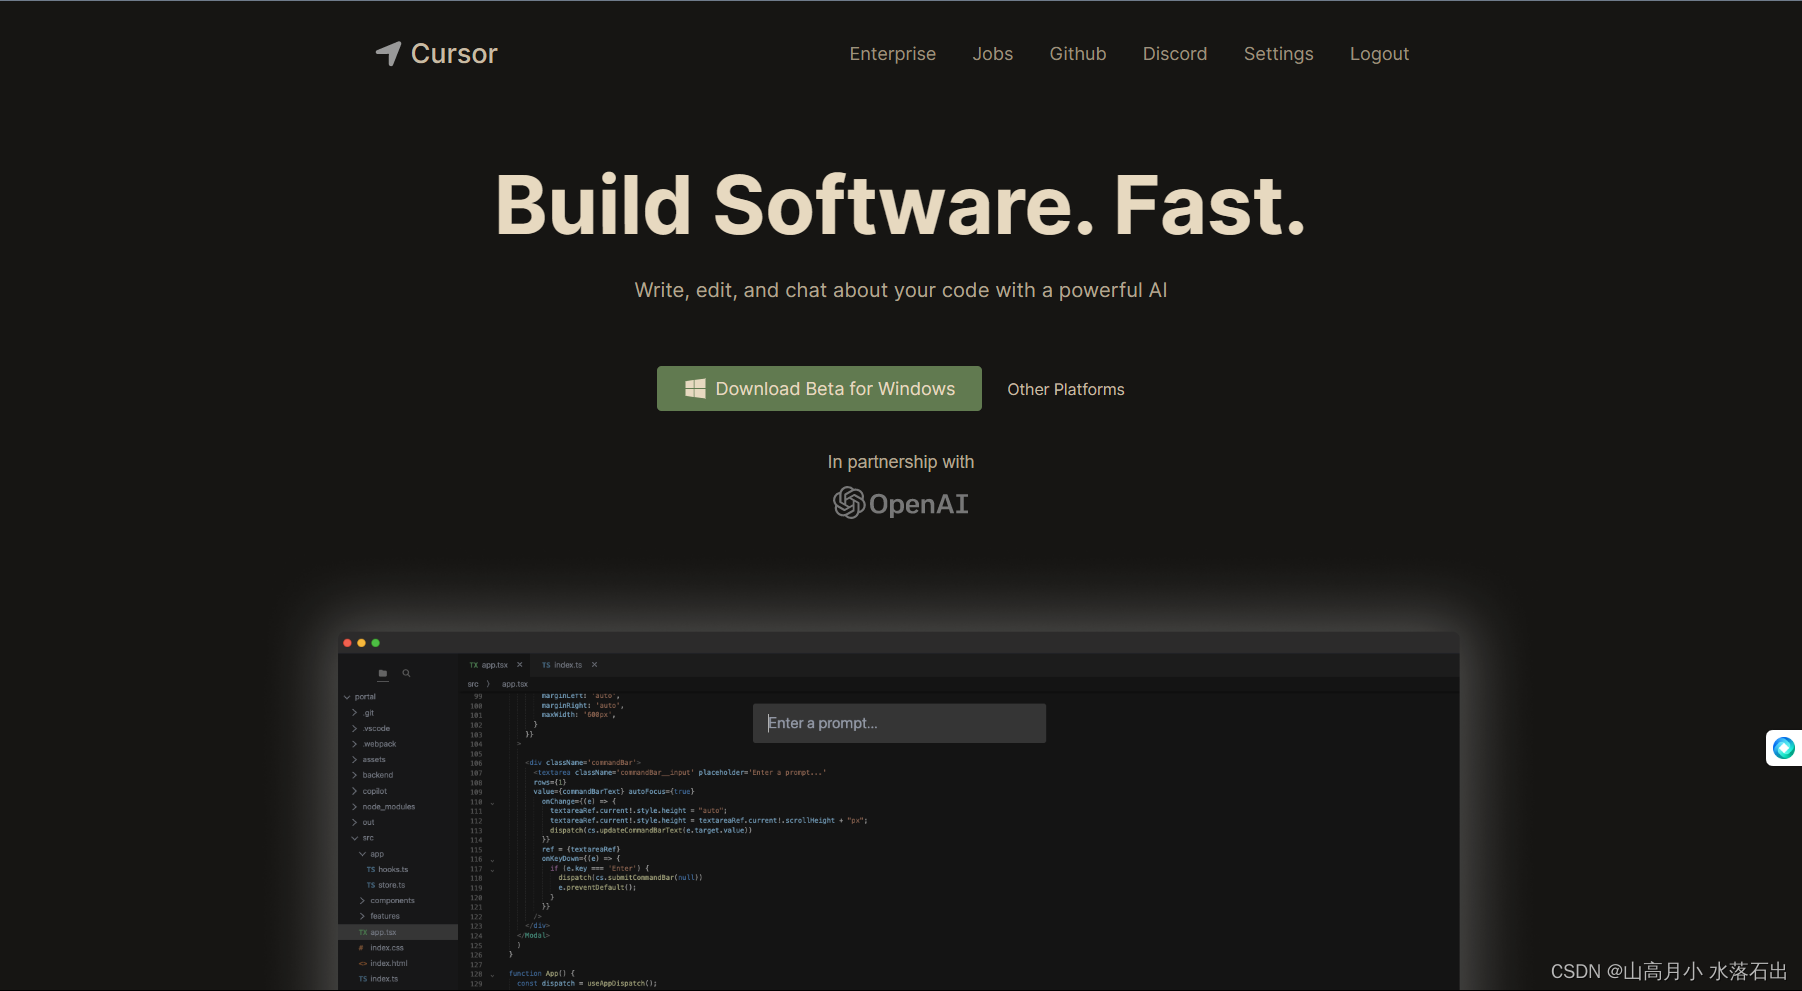Screen dimensions: 1802x991
Task: Collapse the portal root folder chevron
Action: click(347, 697)
